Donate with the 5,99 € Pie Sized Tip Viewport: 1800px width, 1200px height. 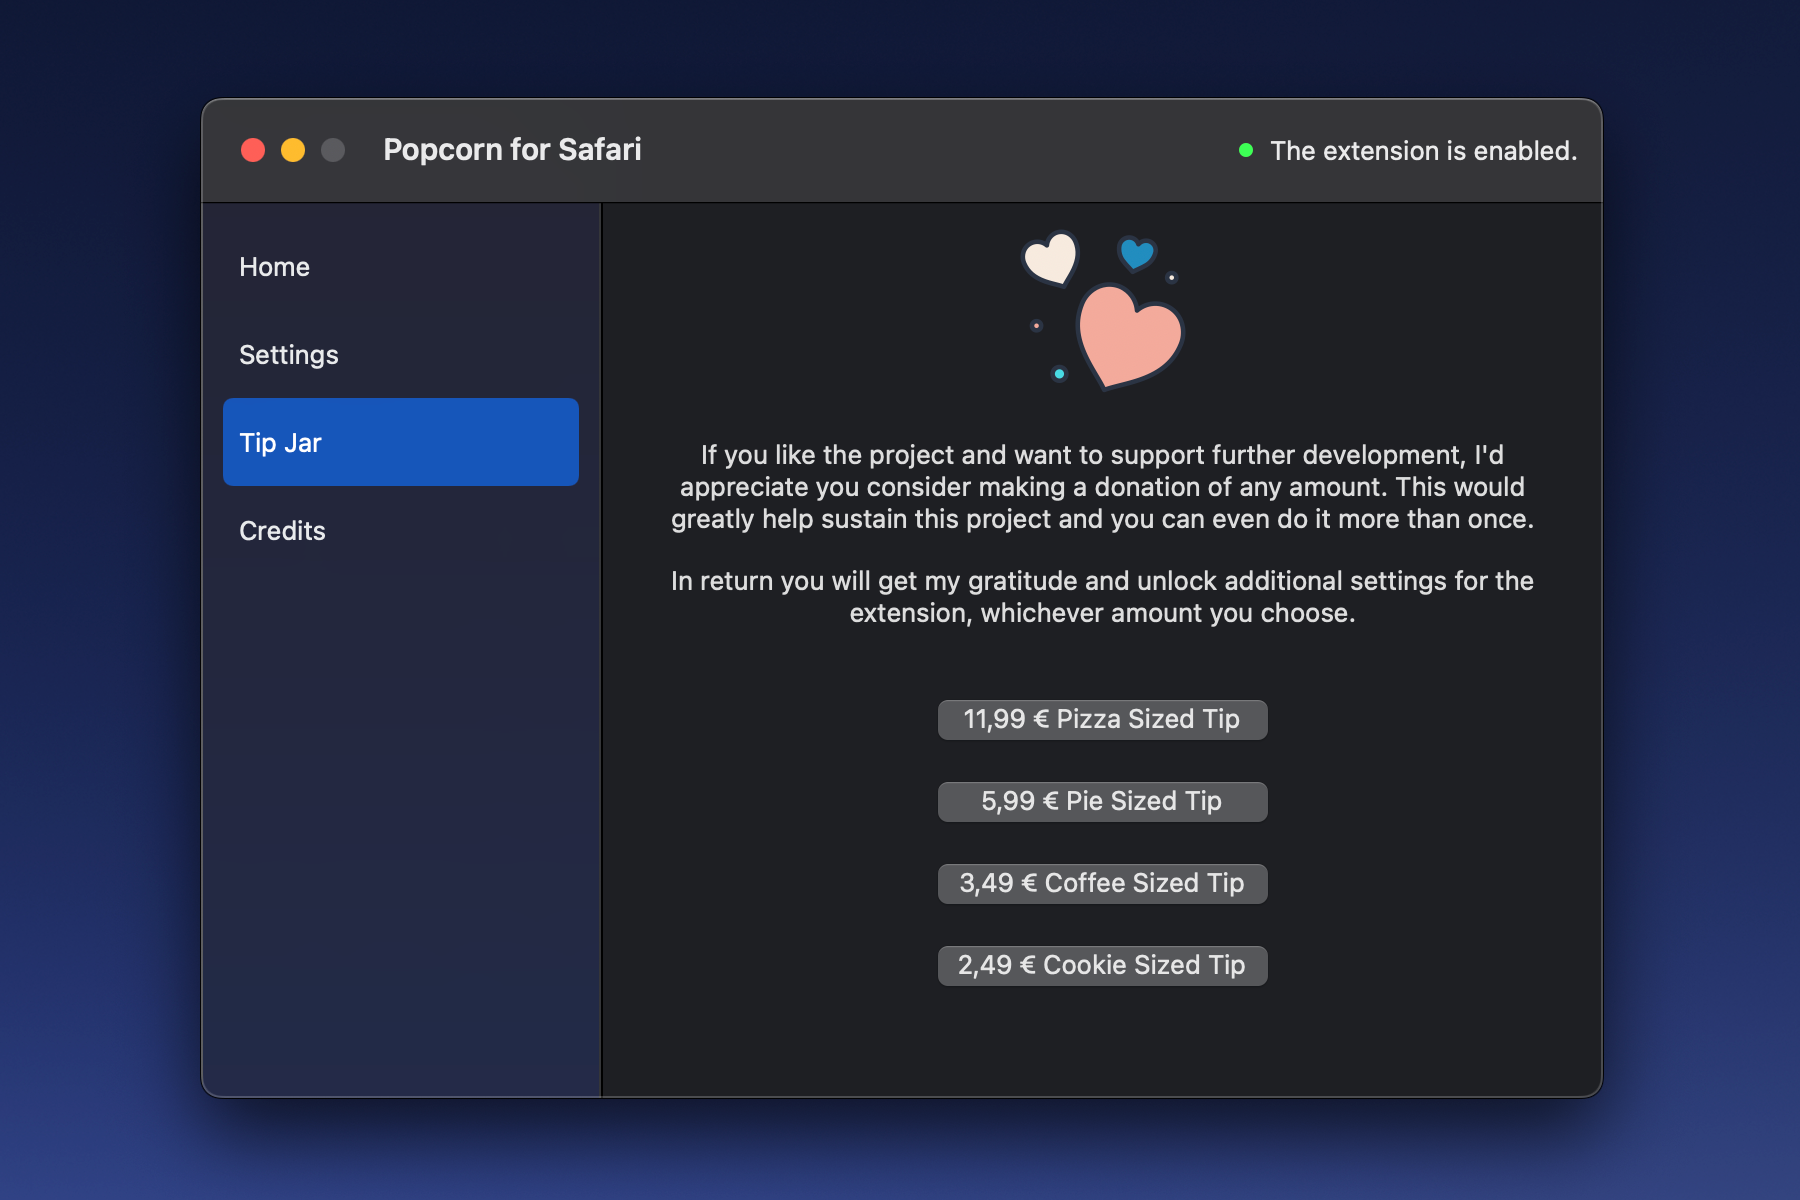click(x=1102, y=802)
